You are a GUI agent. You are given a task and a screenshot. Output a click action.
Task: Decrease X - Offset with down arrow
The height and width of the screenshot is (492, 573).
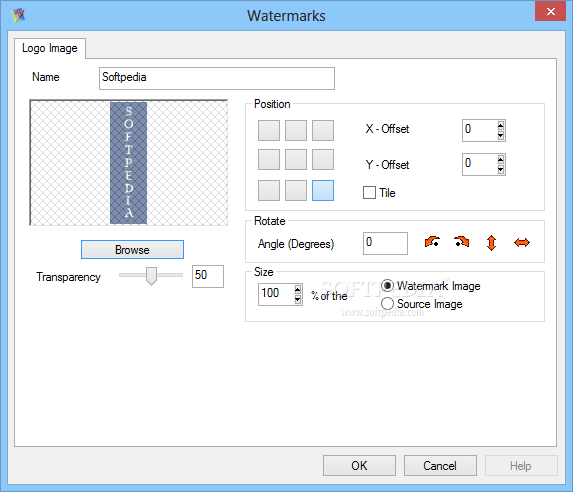[501, 135]
